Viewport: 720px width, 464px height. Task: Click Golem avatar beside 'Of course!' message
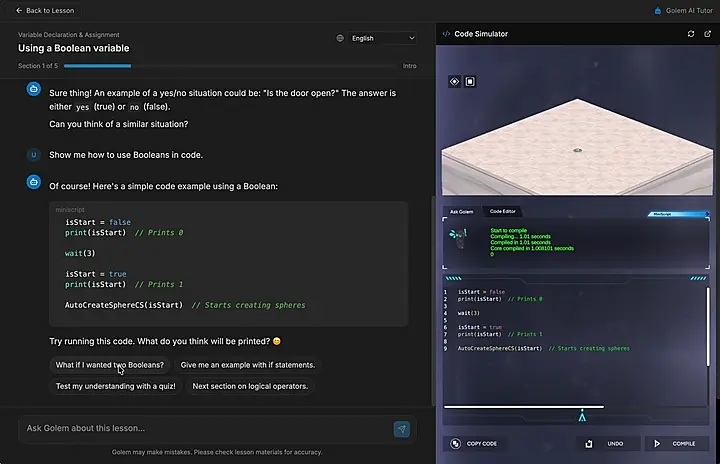34,182
